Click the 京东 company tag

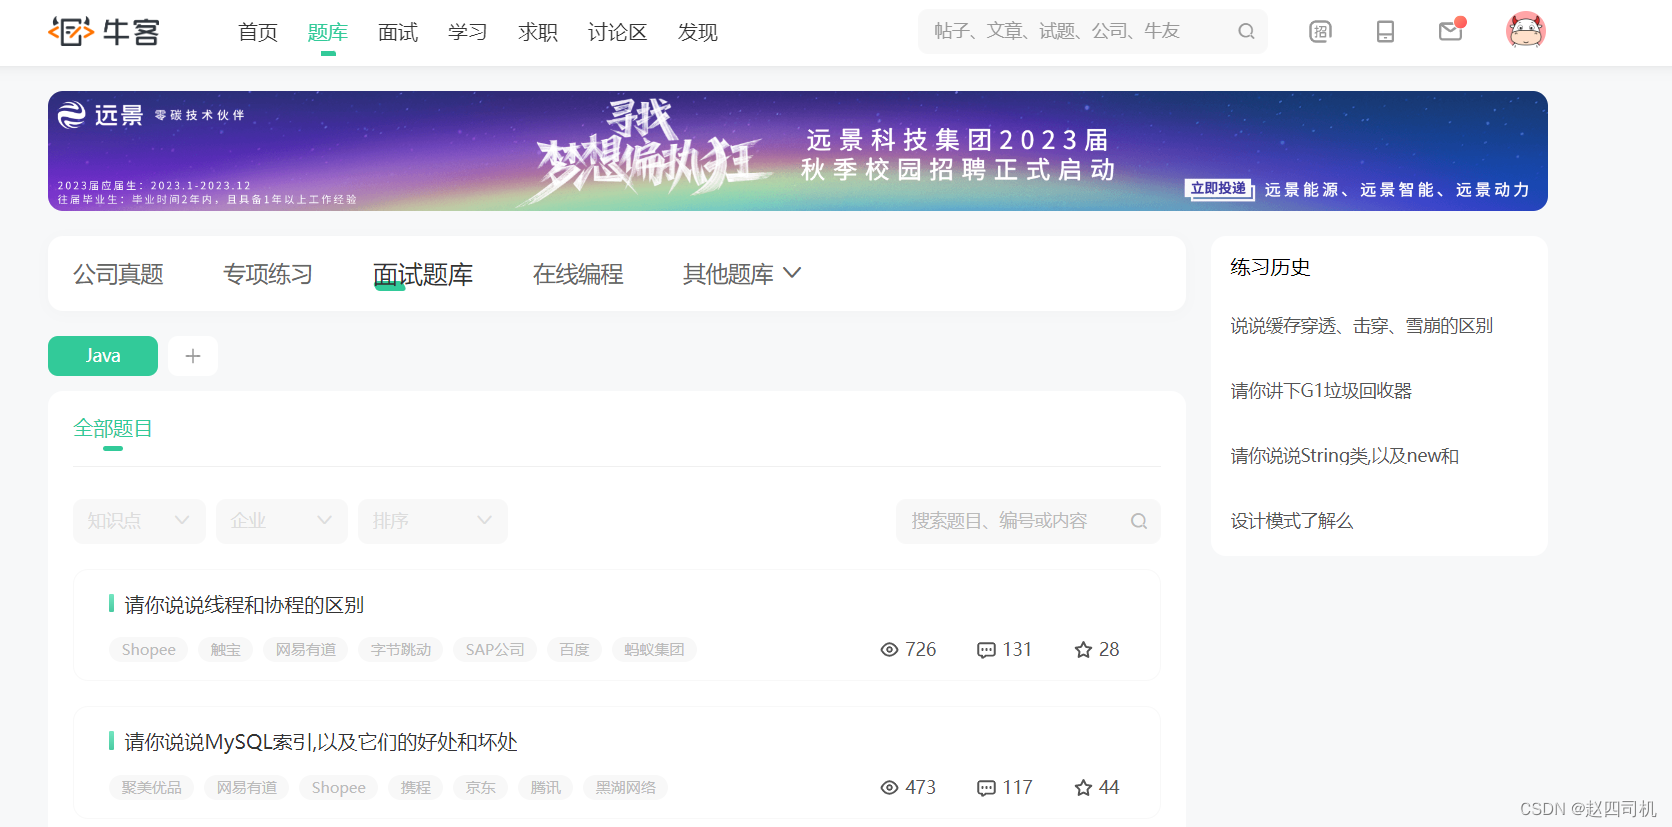(x=481, y=788)
